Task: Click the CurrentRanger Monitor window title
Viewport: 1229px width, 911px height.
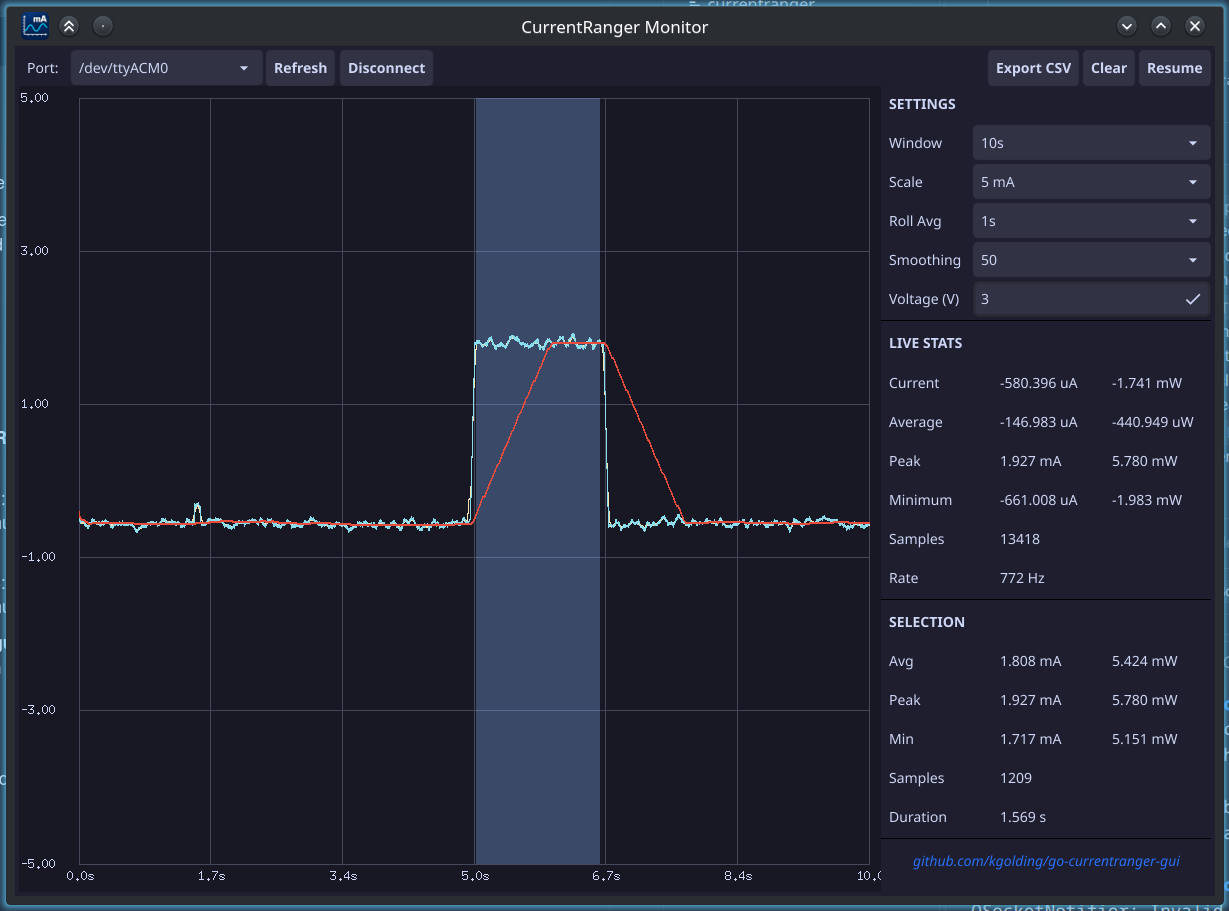Action: point(614,27)
